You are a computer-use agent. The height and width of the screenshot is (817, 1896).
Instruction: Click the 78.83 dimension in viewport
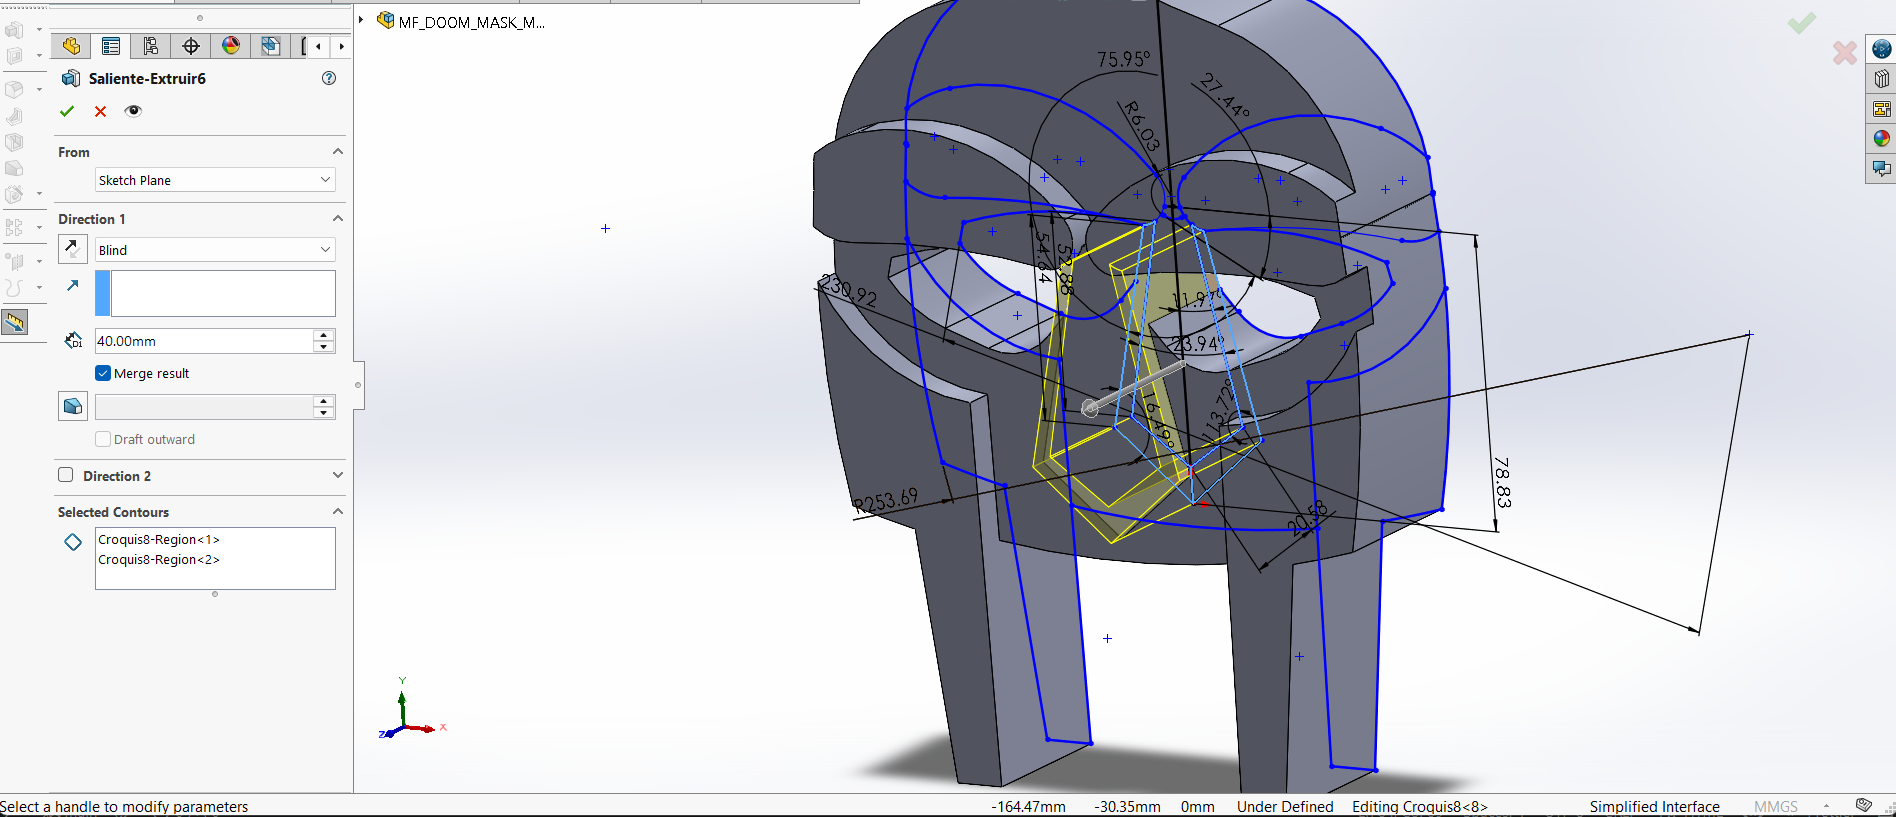coord(1502,482)
